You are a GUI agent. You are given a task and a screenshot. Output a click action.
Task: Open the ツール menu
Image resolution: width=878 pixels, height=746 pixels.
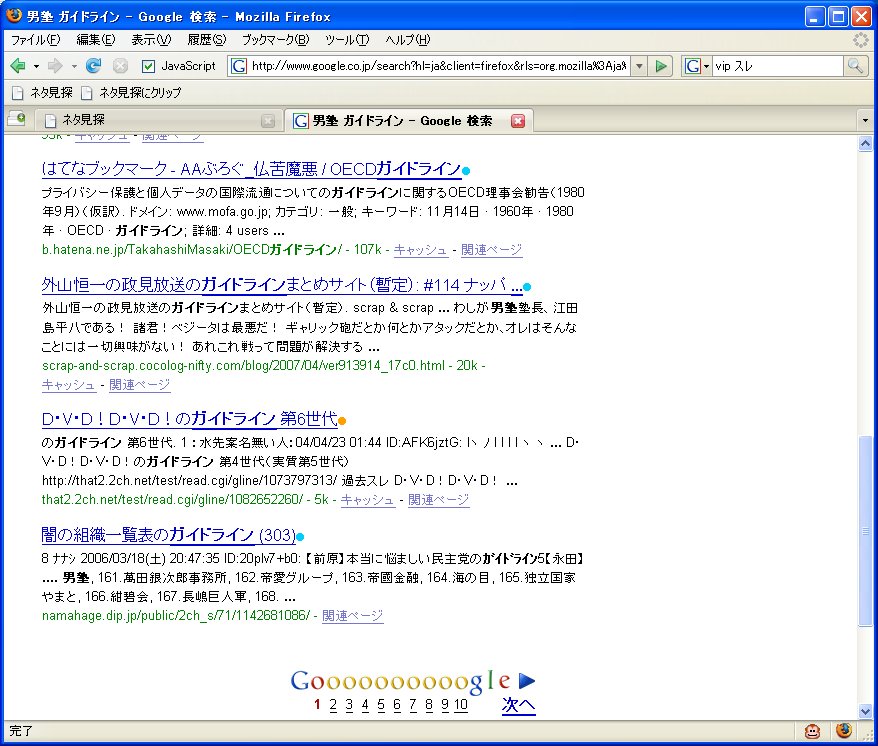pyautogui.click(x=347, y=40)
